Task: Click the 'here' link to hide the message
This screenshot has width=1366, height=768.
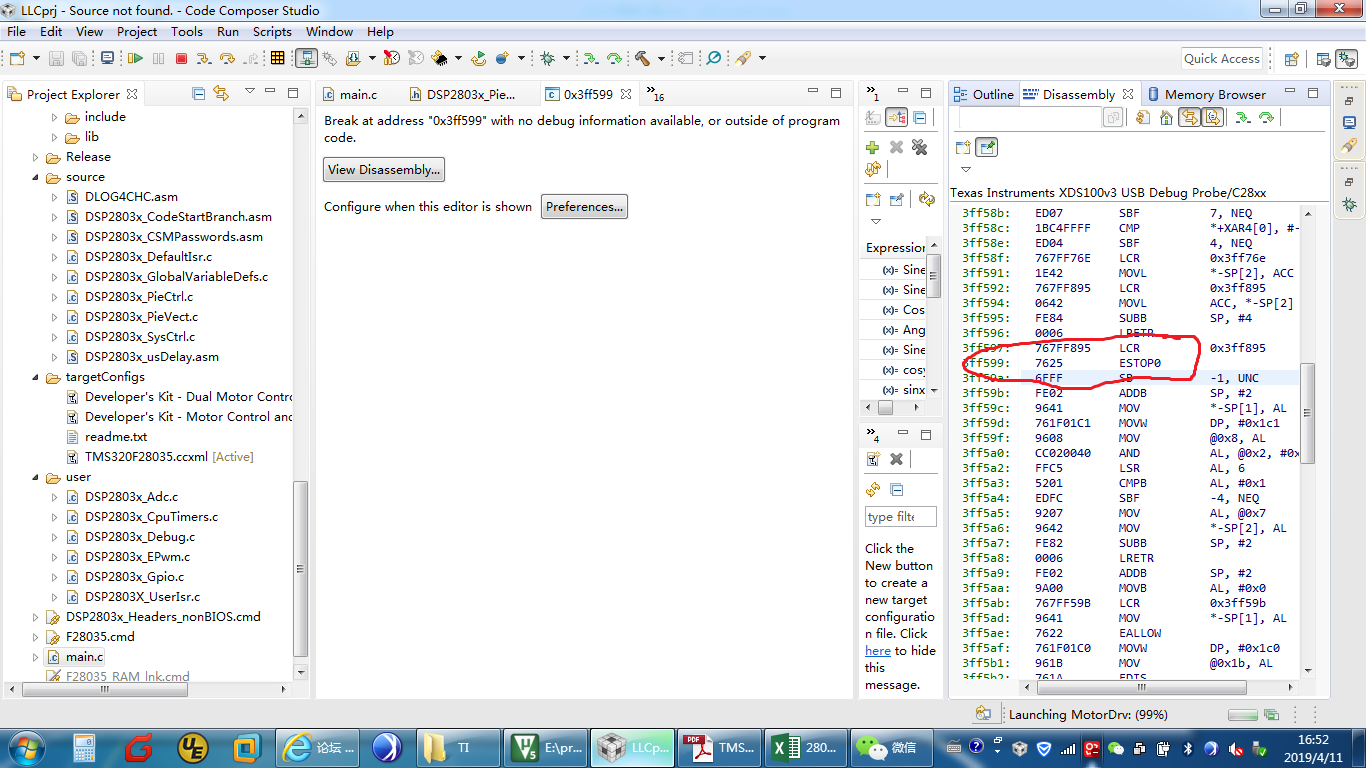Action: click(878, 651)
